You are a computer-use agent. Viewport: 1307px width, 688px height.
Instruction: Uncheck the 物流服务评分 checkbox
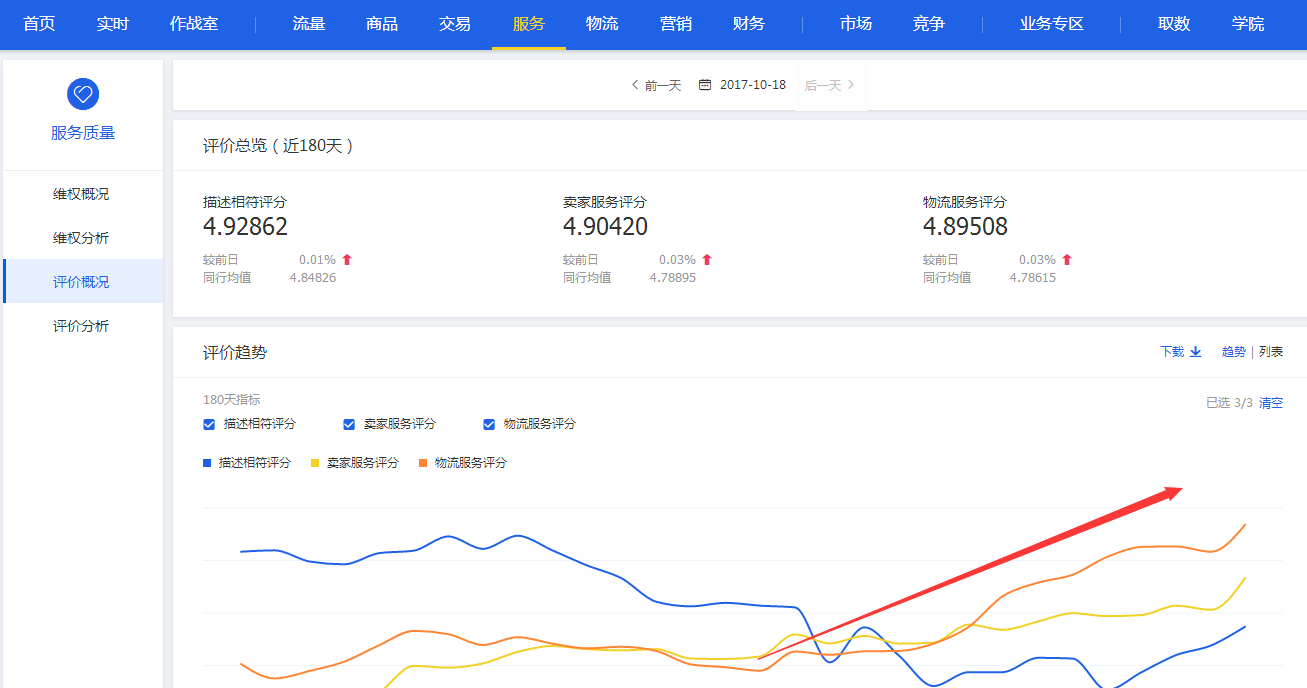pos(489,424)
